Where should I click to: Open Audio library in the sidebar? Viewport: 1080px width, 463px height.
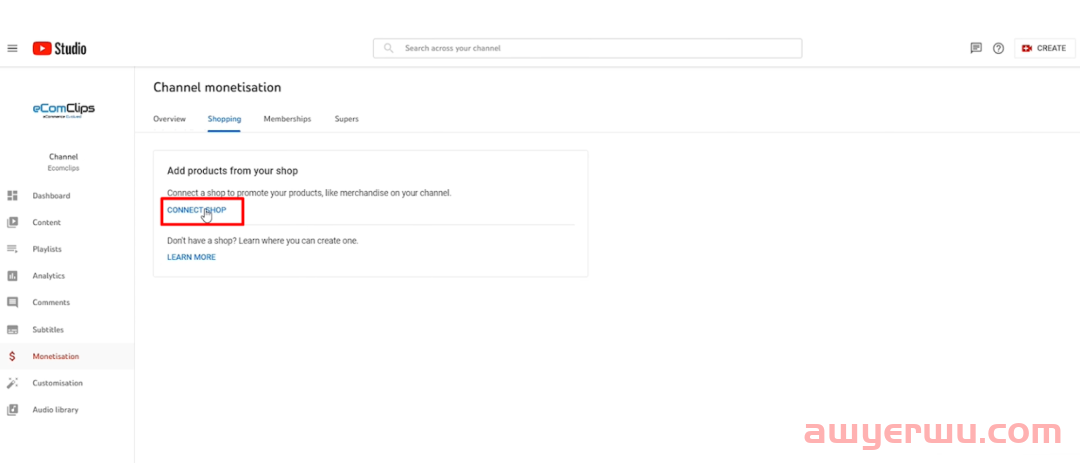pyautogui.click(x=55, y=409)
